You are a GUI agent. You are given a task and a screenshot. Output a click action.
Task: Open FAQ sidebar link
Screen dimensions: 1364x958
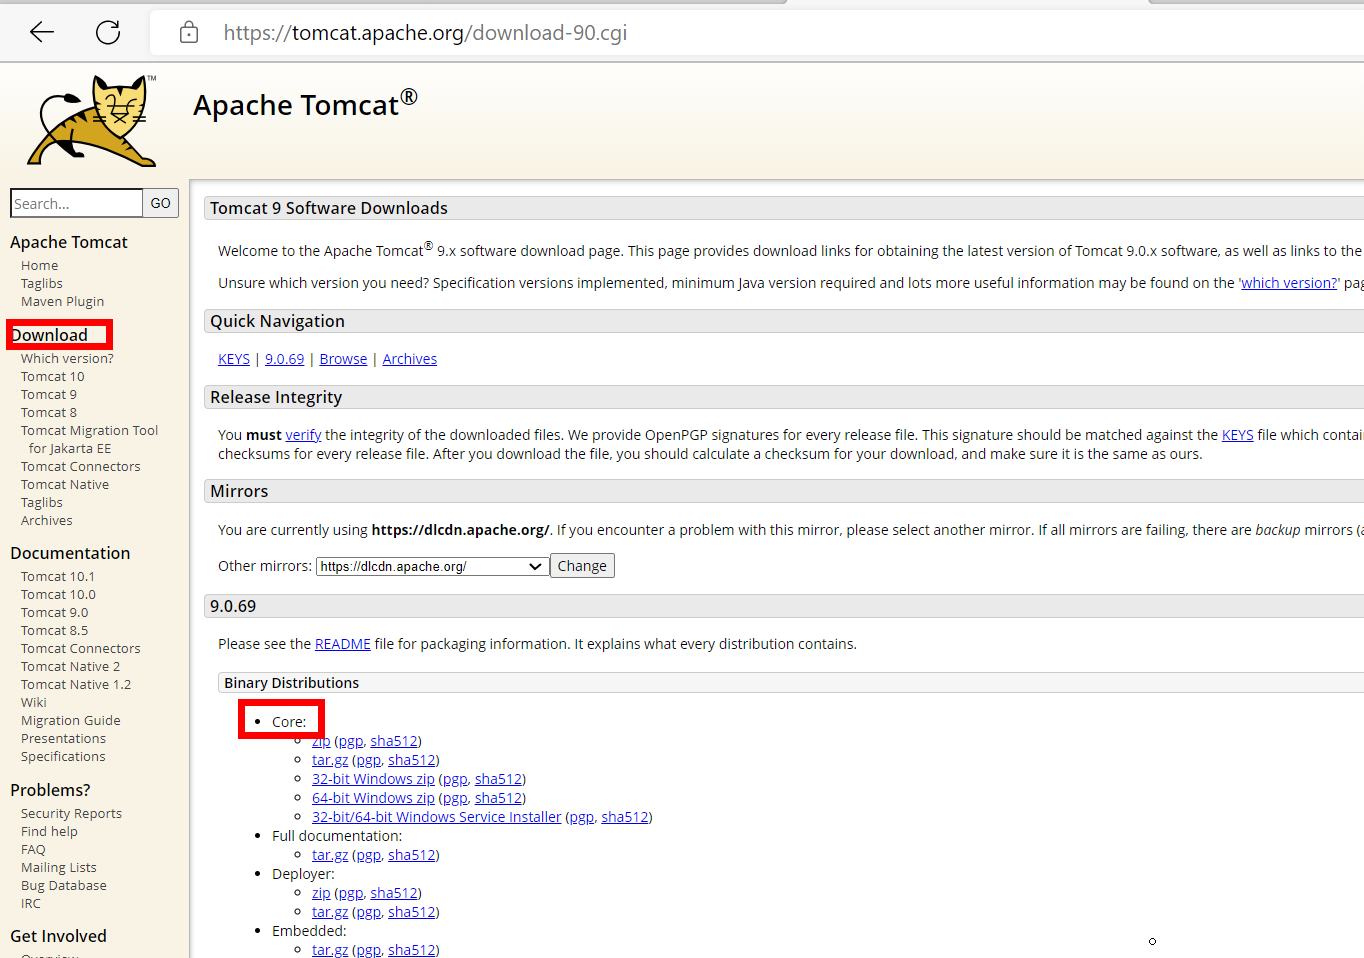[x=33, y=850]
